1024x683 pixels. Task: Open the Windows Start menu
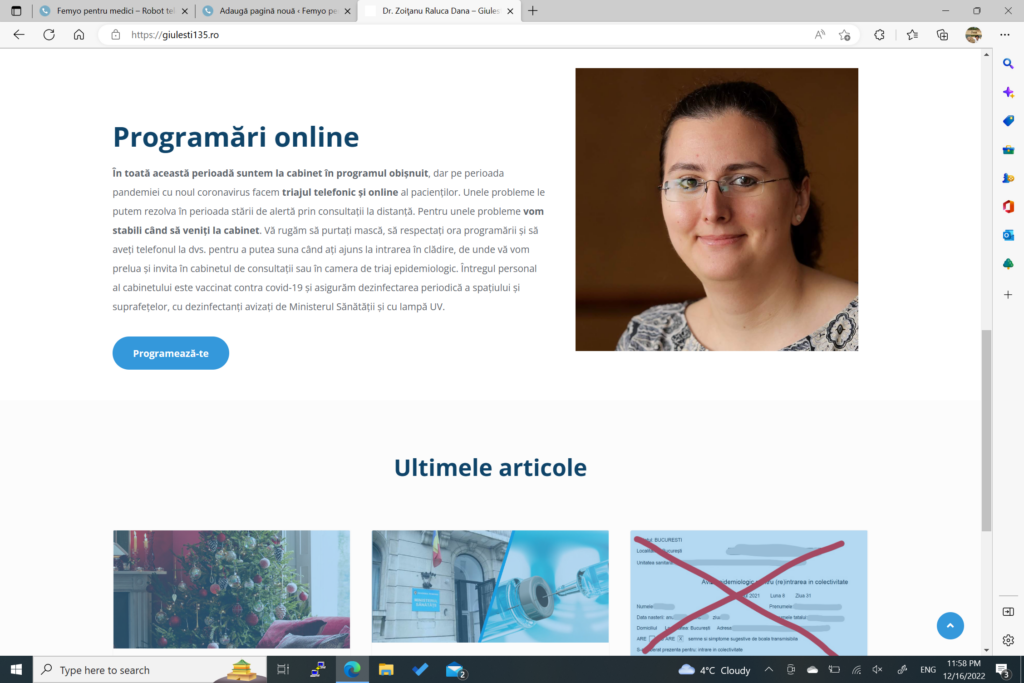16,669
